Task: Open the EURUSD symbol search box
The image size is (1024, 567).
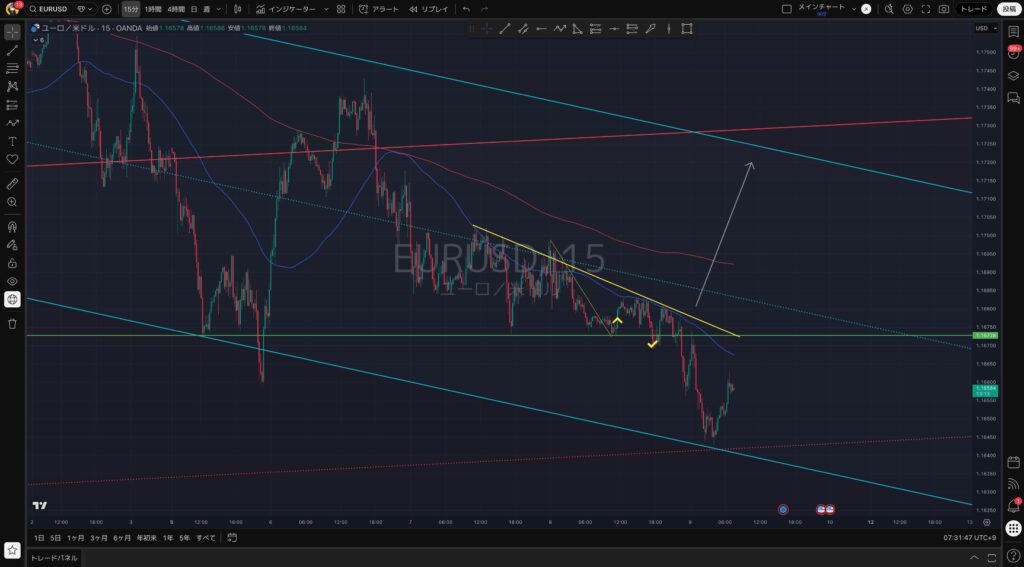Action: tap(49, 9)
